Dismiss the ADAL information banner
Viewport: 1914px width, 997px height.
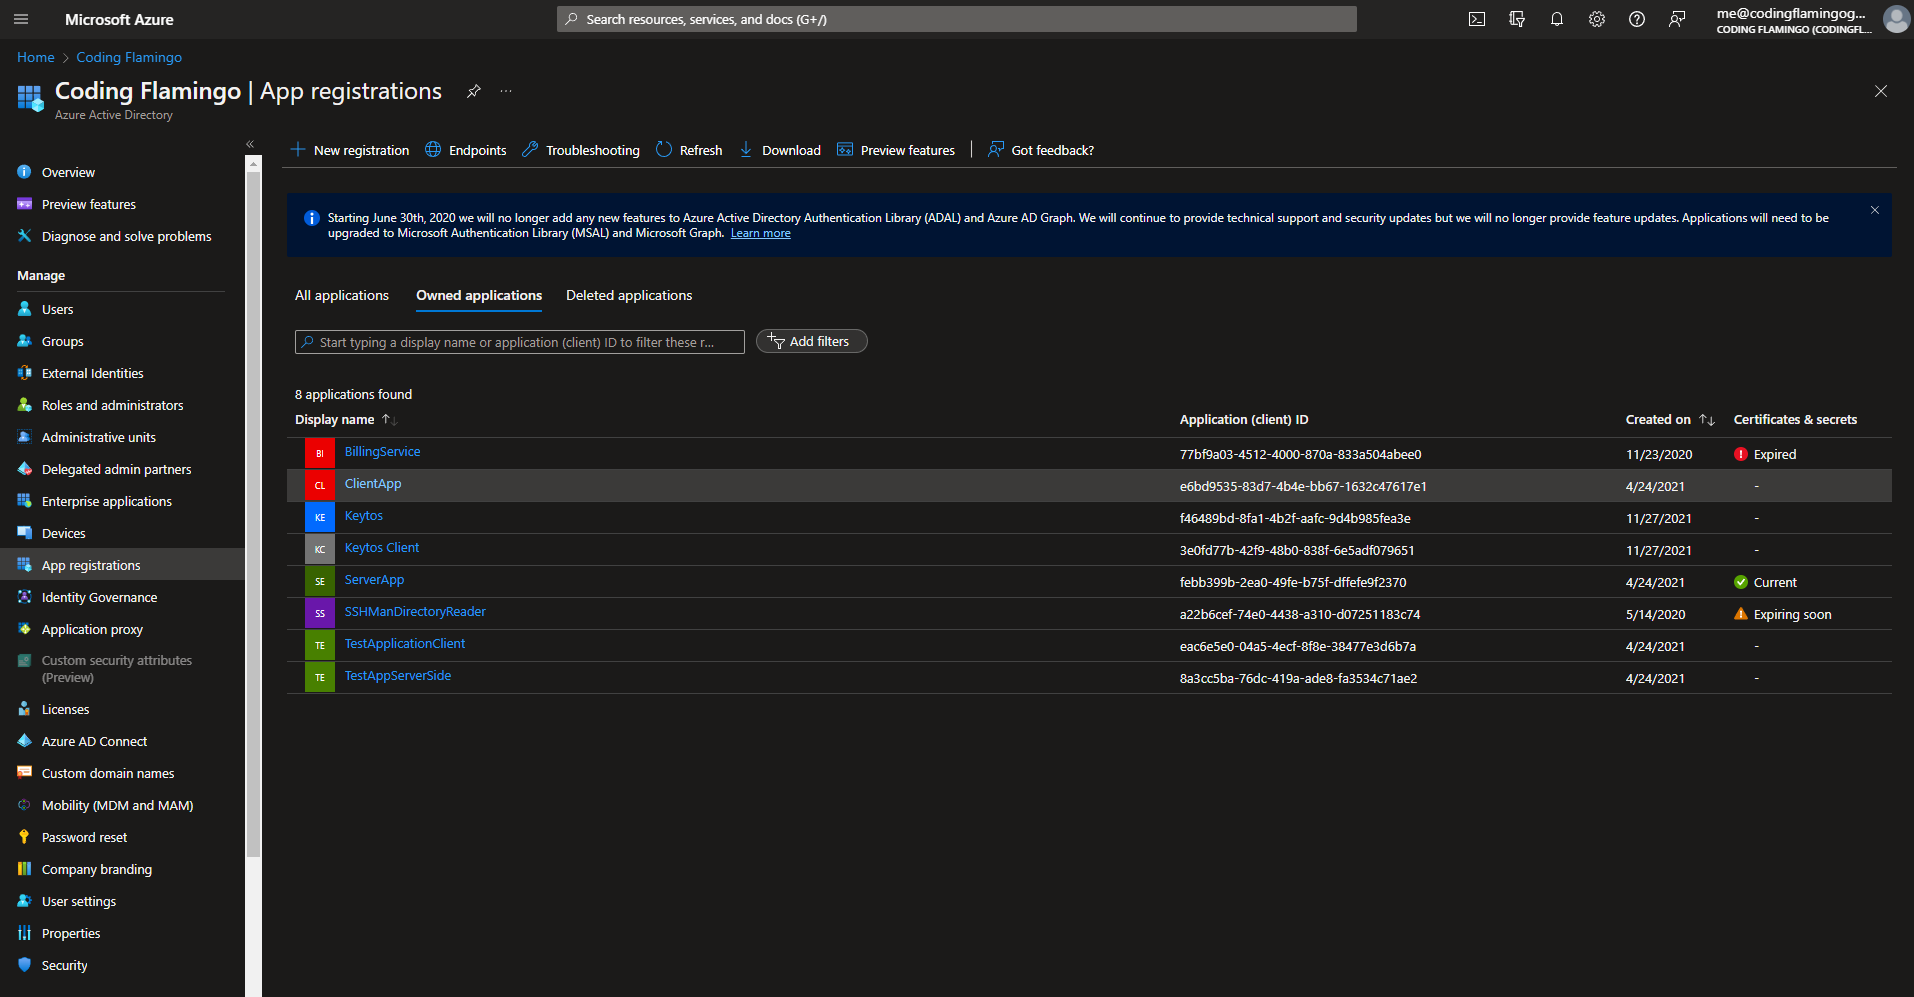point(1875,210)
